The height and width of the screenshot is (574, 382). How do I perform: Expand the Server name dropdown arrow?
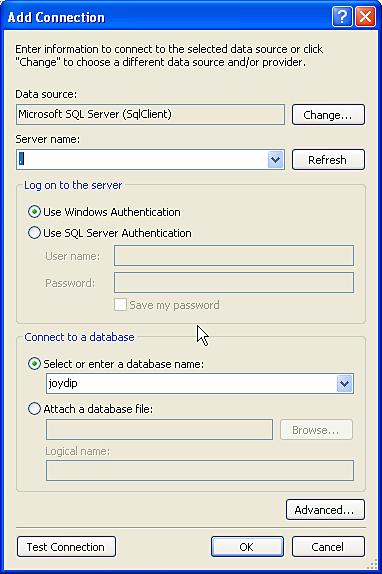275,160
